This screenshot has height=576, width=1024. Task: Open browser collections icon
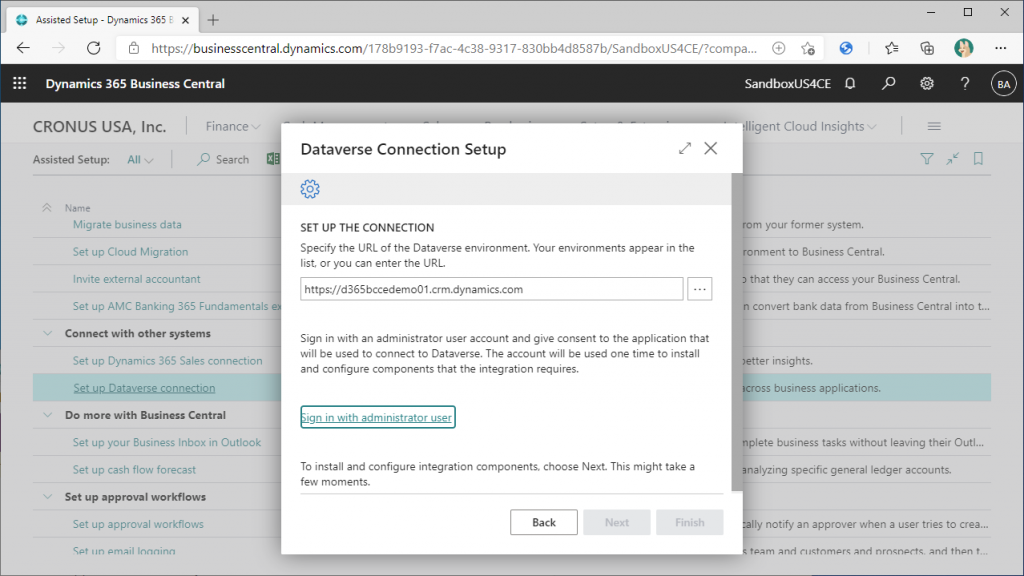[927, 48]
